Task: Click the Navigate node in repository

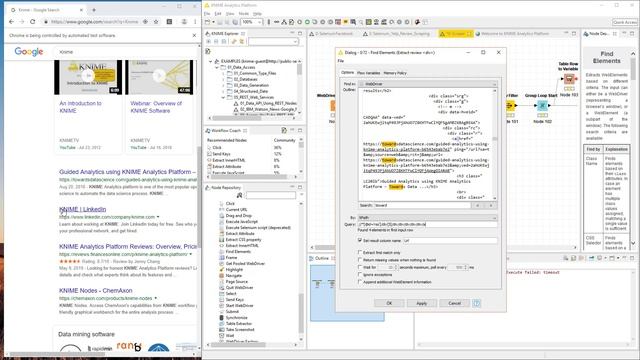Action: tap(233, 276)
